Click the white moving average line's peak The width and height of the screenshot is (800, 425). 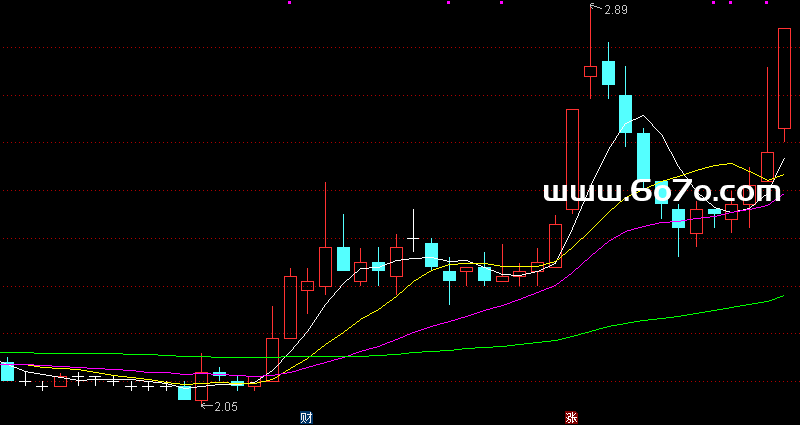[643, 117]
